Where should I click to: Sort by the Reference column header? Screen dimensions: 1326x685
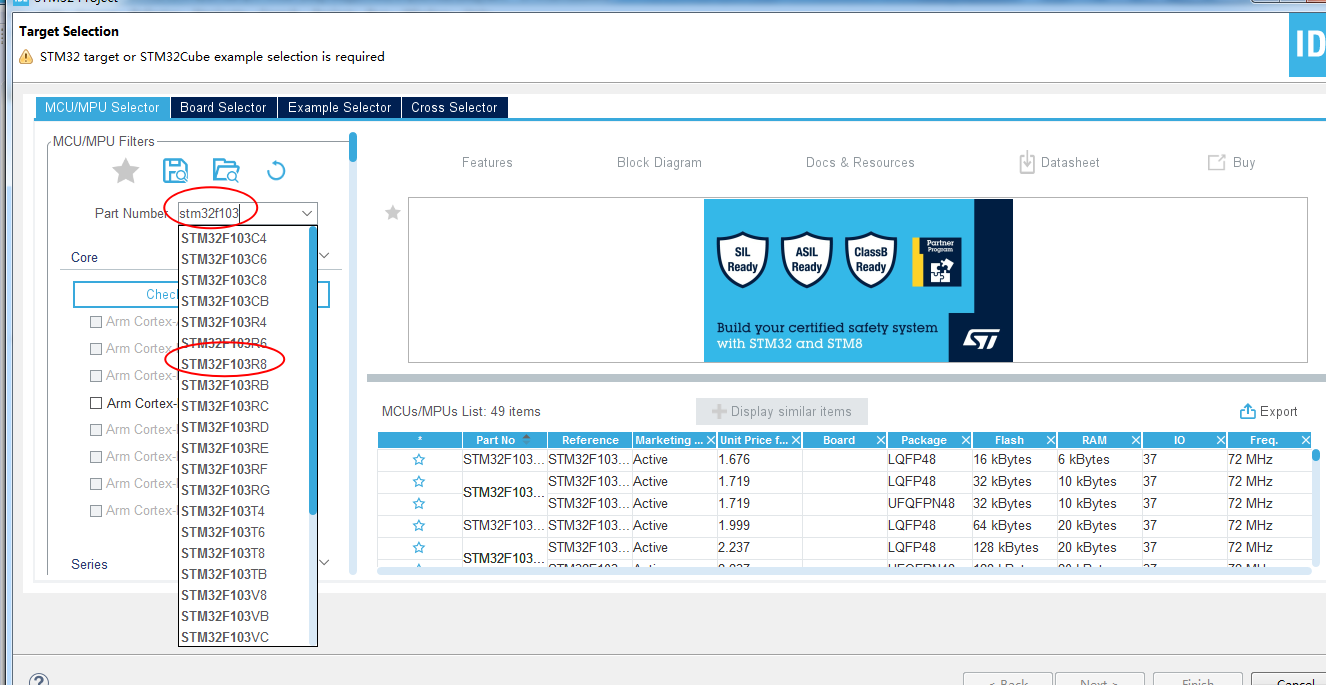[590, 440]
